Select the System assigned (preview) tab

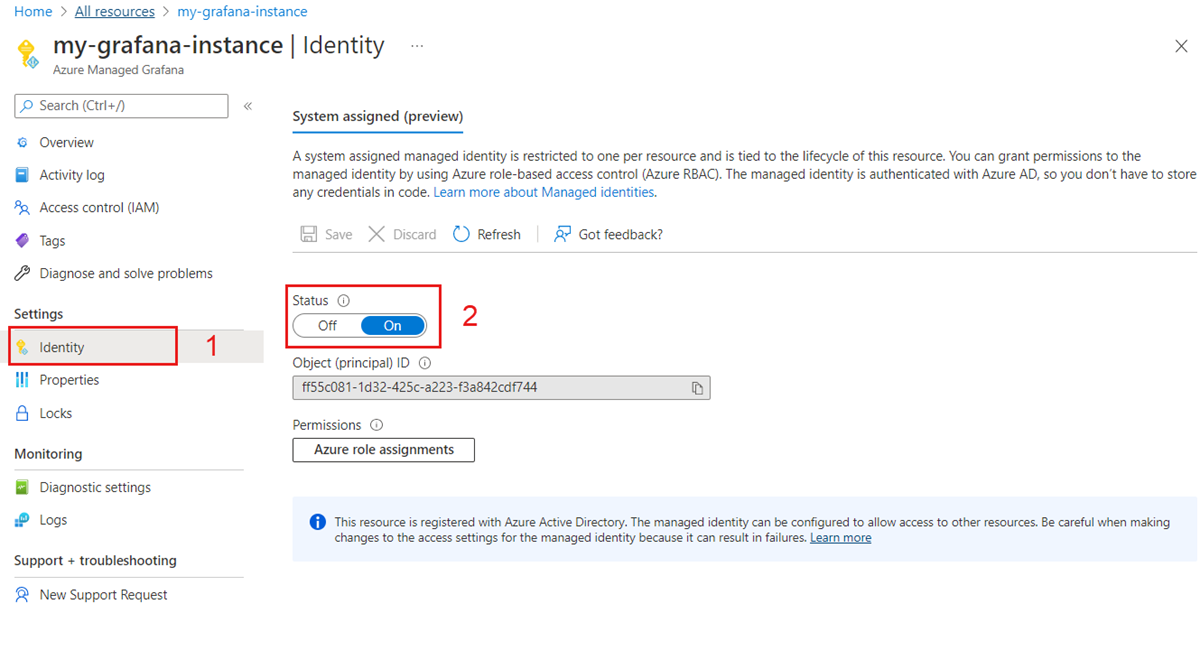pos(377,116)
